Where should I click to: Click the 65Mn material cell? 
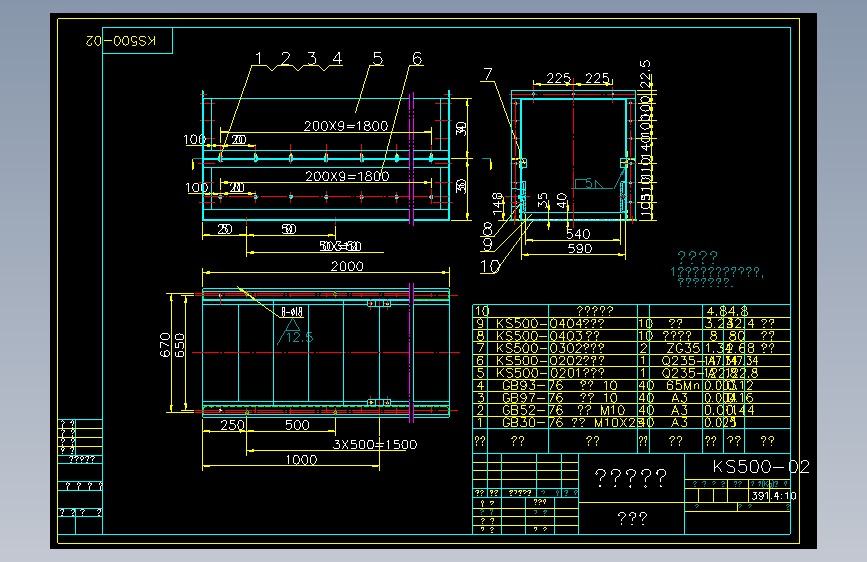point(683,386)
